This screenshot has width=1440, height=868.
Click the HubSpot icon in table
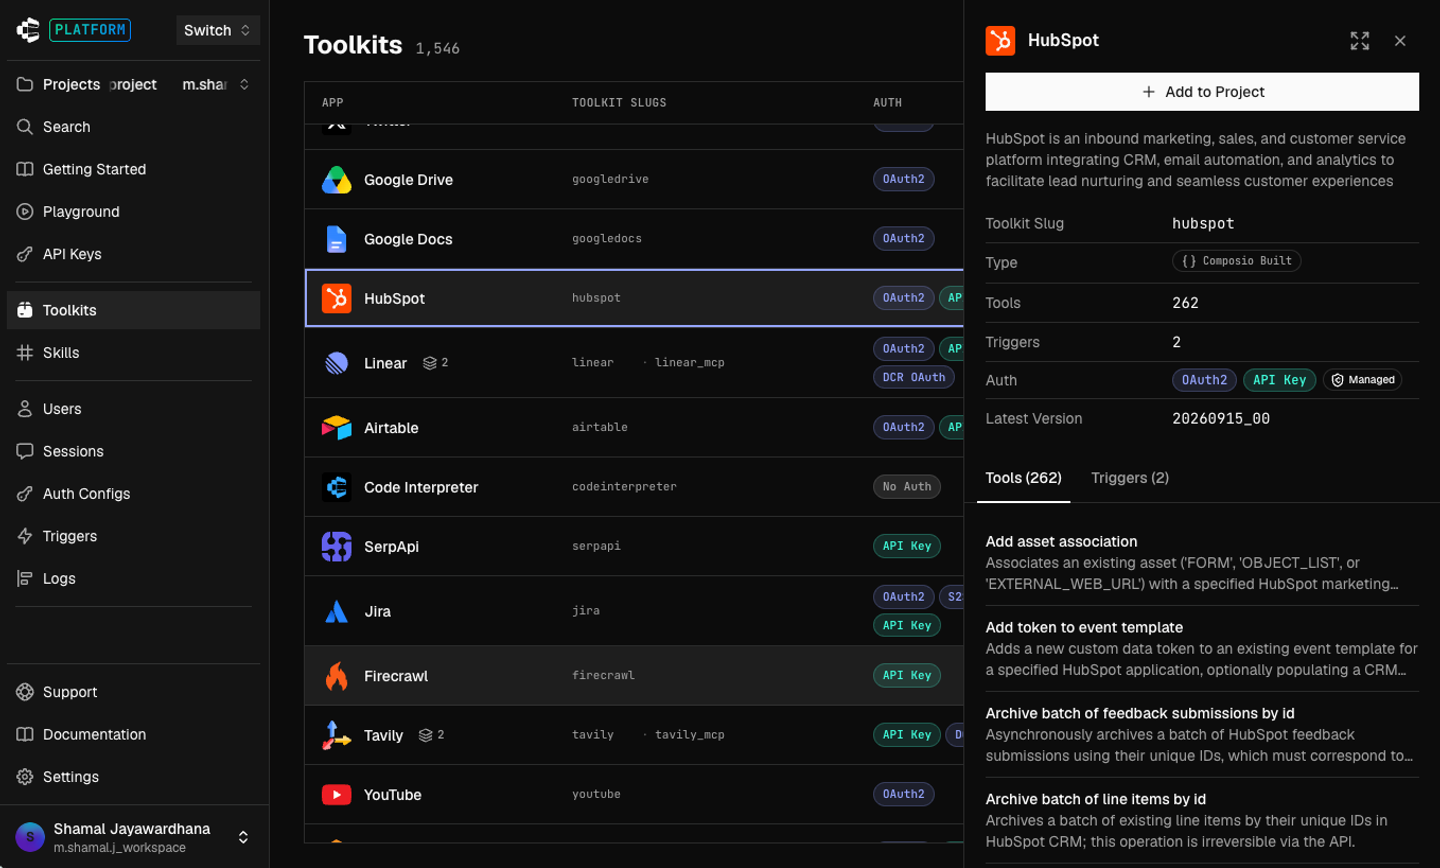click(x=336, y=298)
